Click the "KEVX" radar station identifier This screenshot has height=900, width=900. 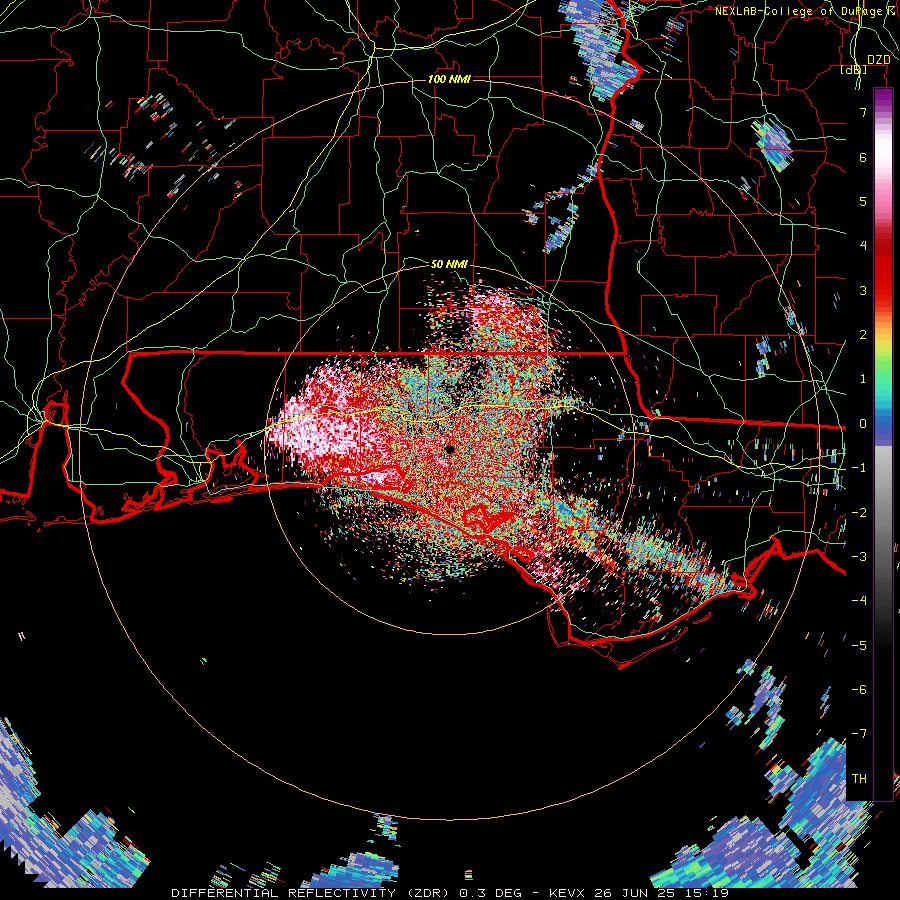coord(567,893)
